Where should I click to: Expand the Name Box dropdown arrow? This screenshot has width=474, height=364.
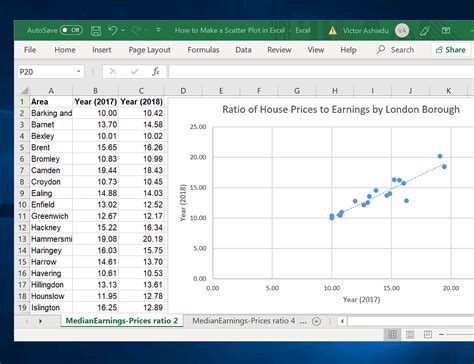(x=79, y=71)
